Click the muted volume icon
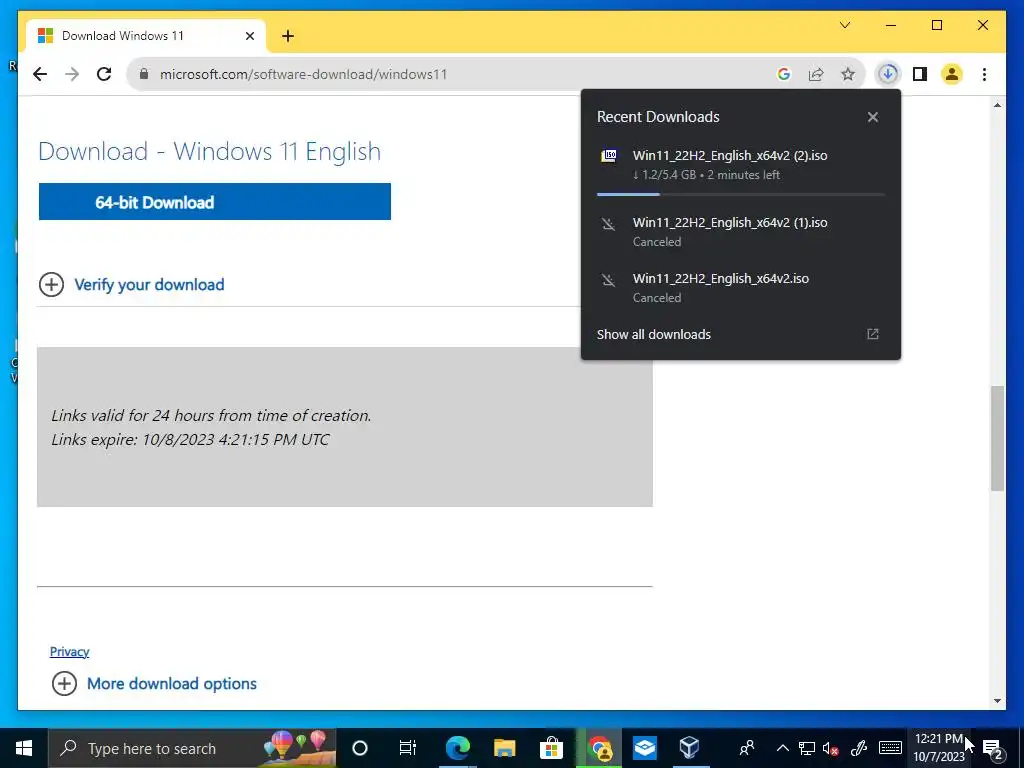Screen dimensions: 1024x768 (x=831, y=748)
